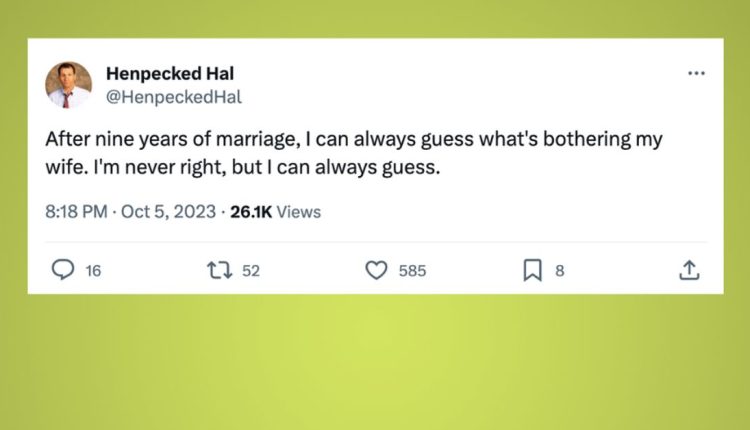Click the 8:18 PM timestamp
The image size is (750, 430).
click(x=77, y=211)
